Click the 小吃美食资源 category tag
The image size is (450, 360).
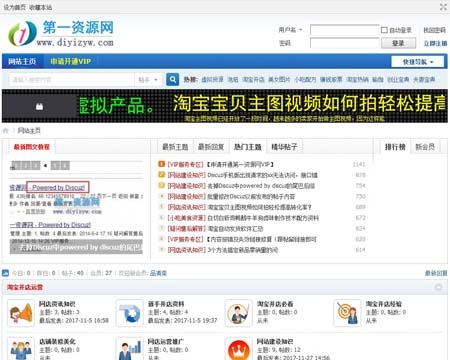pyautogui.click(x=186, y=218)
